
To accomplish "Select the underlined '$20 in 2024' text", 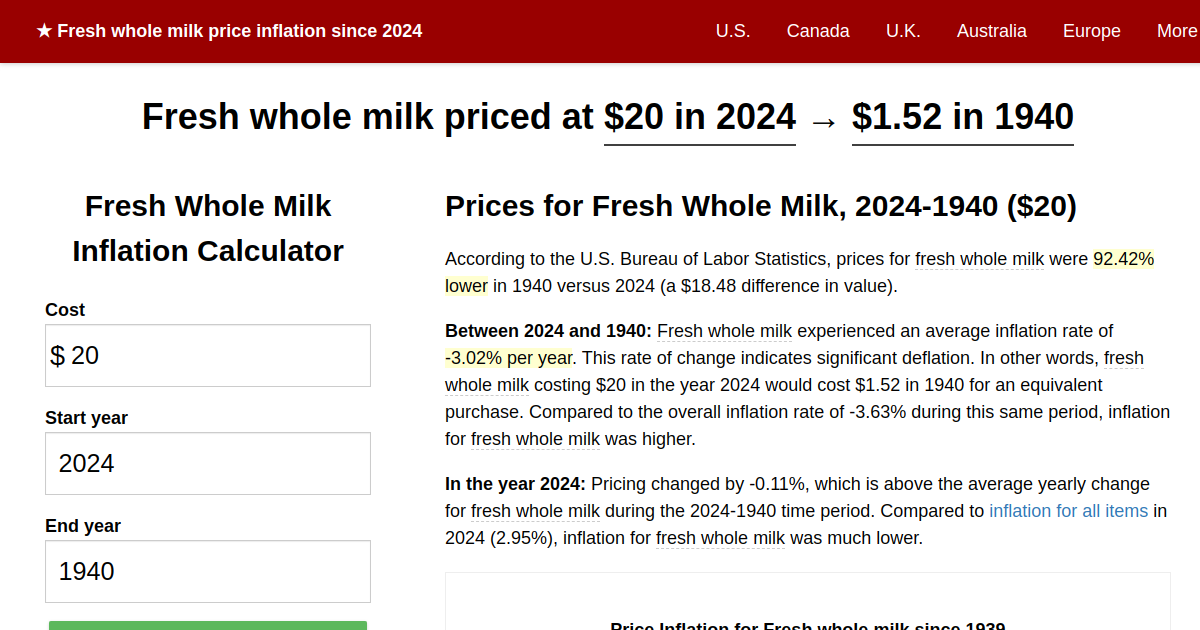I will (699, 117).
